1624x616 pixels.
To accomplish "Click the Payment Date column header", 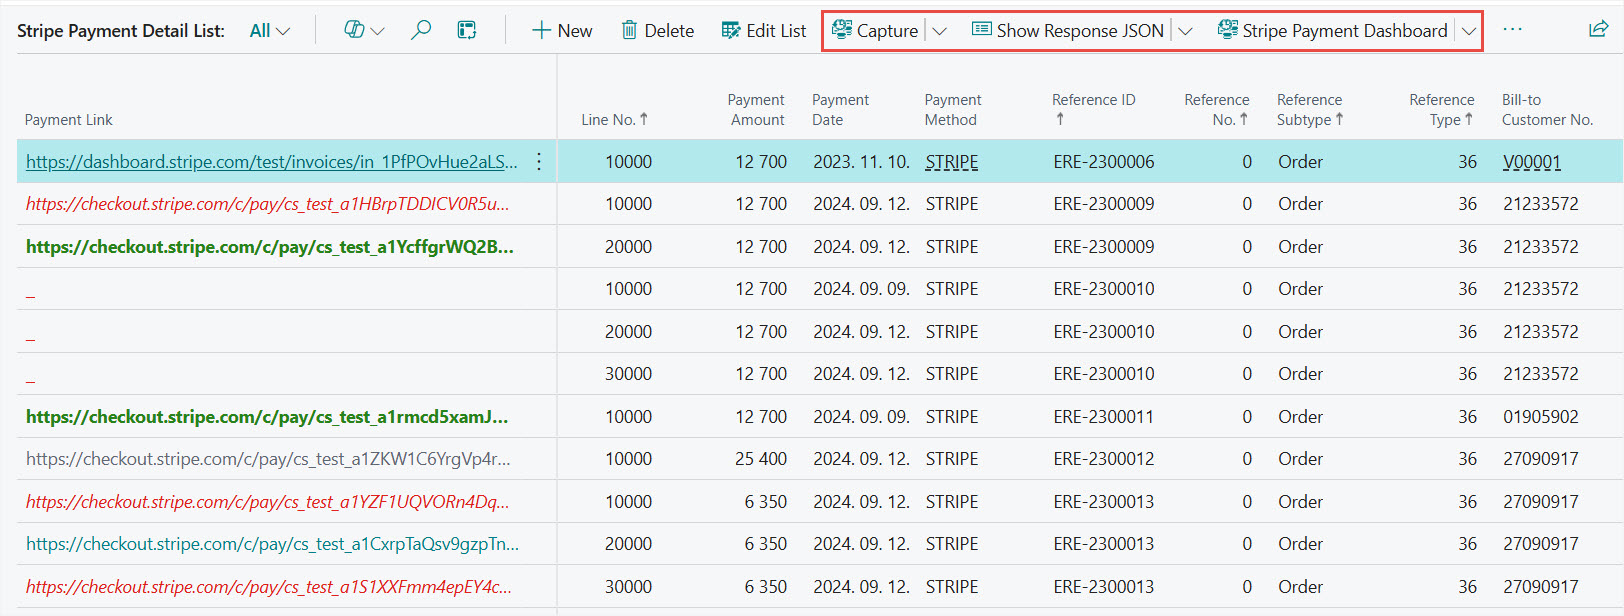I will 840,110.
